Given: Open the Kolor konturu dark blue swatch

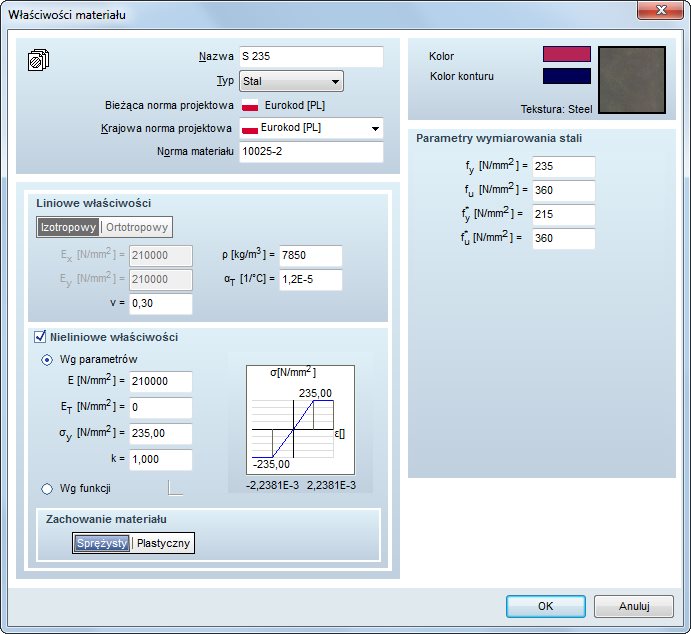Looking at the screenshot, I should click(566, 76).
